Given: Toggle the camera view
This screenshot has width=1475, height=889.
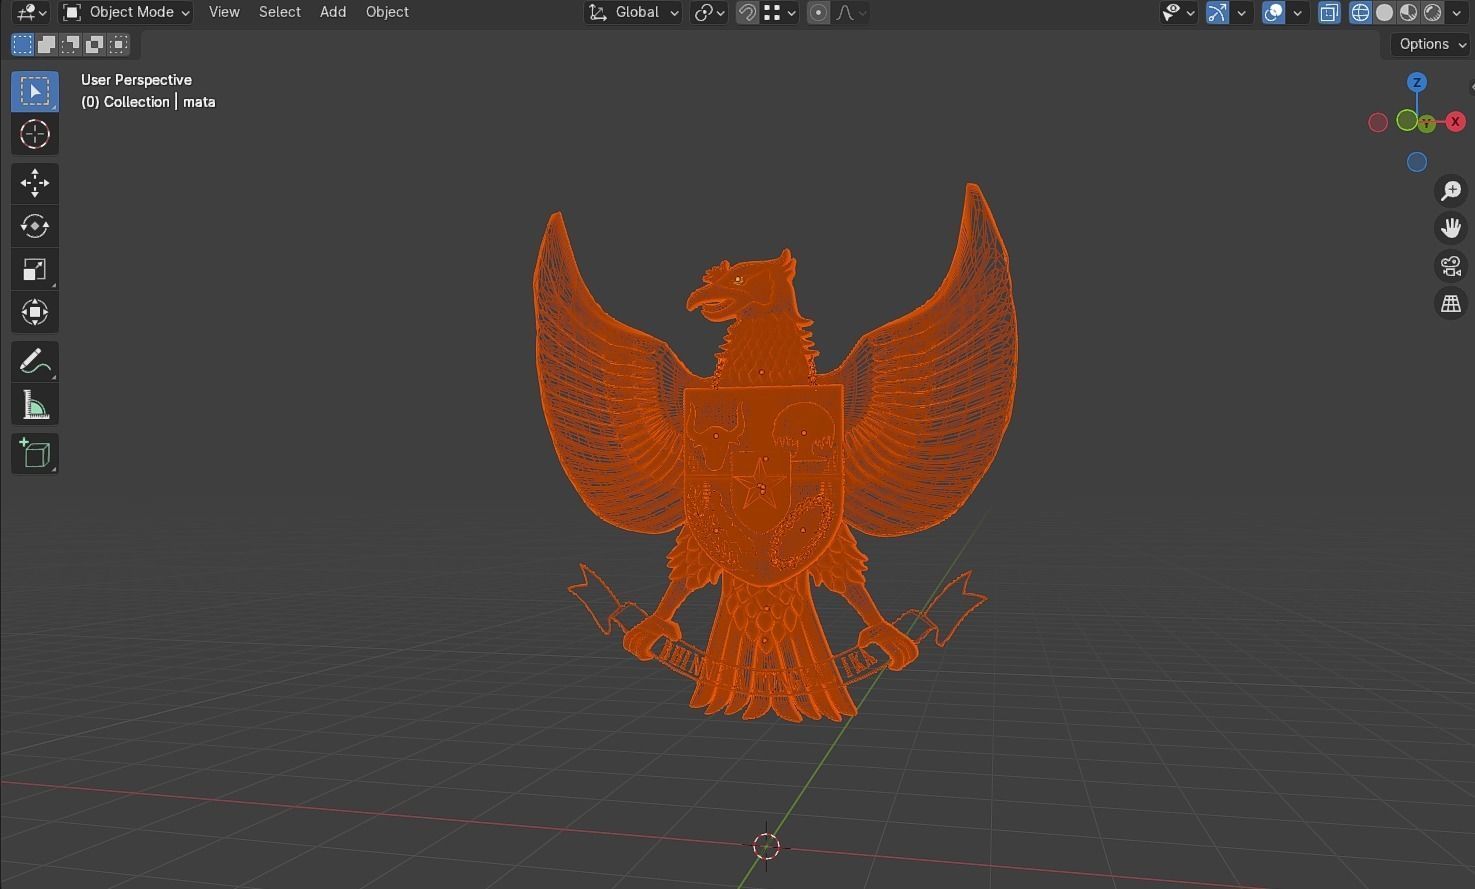Looking at the screenshot, I should (x=1451, y=266).
